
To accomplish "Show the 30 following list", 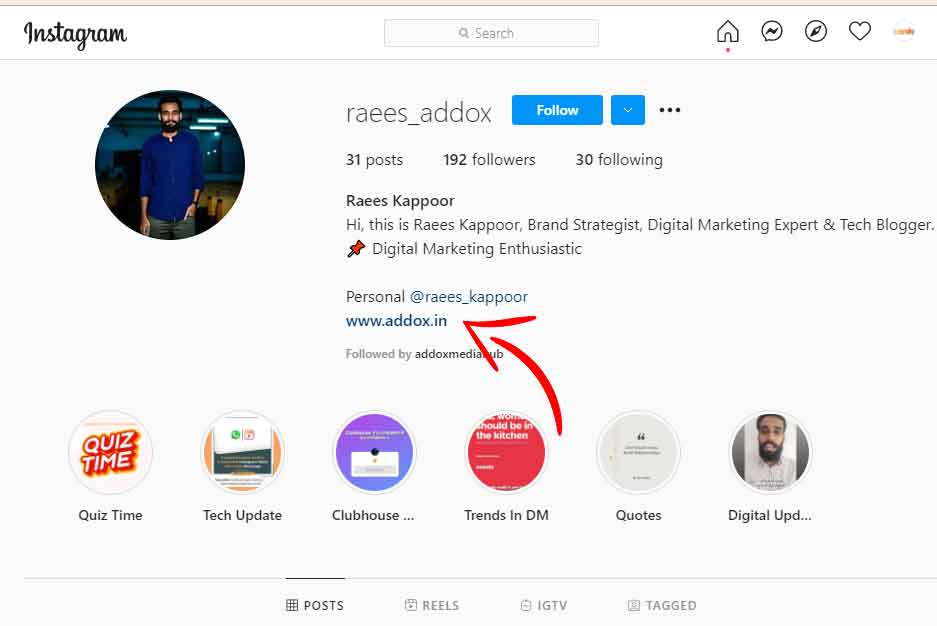I will pos(618,159).
